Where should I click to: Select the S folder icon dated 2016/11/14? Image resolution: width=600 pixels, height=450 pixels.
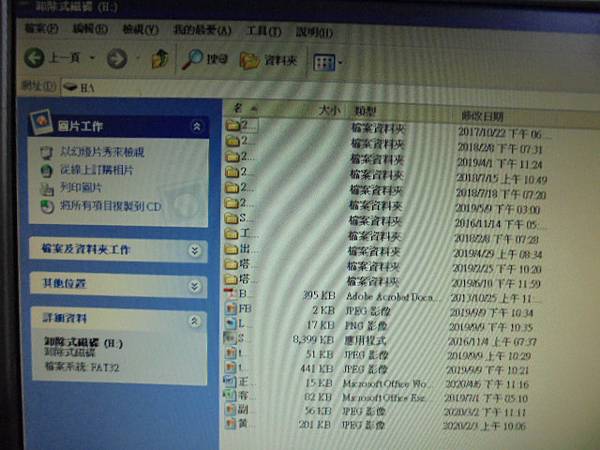click(x=231, y=218)
